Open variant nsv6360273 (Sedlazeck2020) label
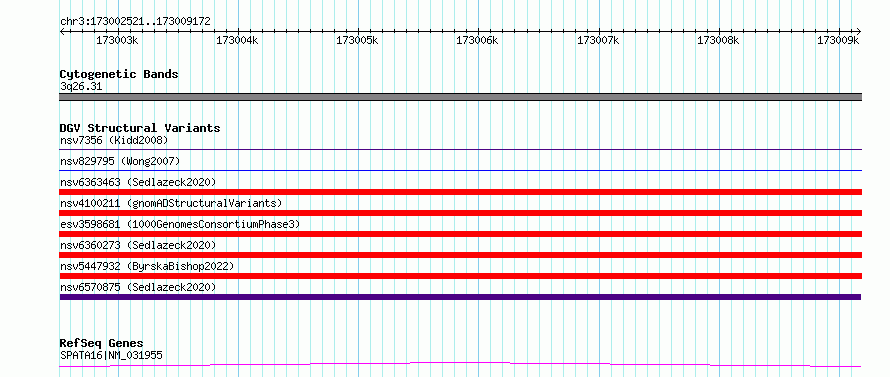The width and height of the screenshot is (890, 377). (138, 245)
